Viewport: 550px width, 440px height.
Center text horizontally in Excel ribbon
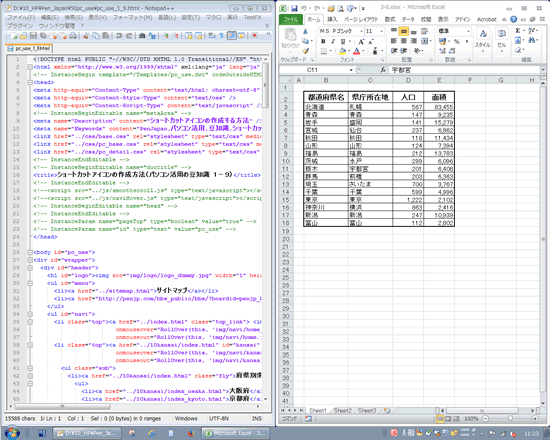[x=404, y=41]
